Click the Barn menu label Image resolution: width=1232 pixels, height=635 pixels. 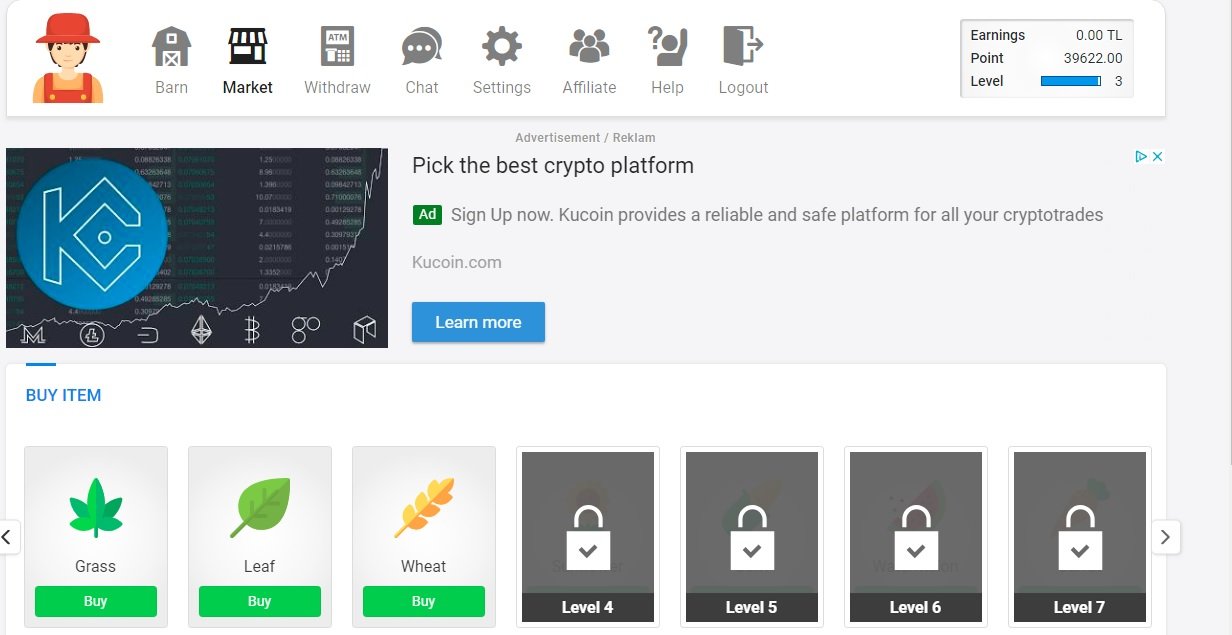click(171, 87)
